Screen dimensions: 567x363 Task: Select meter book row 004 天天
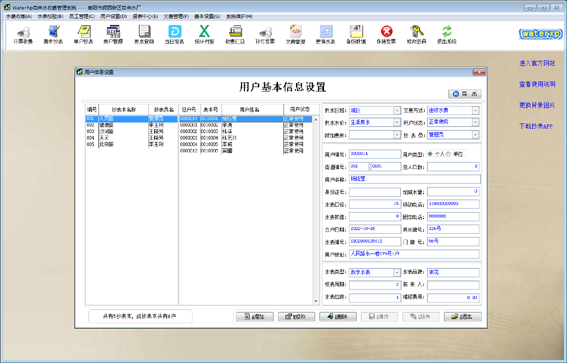tap(131, 138)
